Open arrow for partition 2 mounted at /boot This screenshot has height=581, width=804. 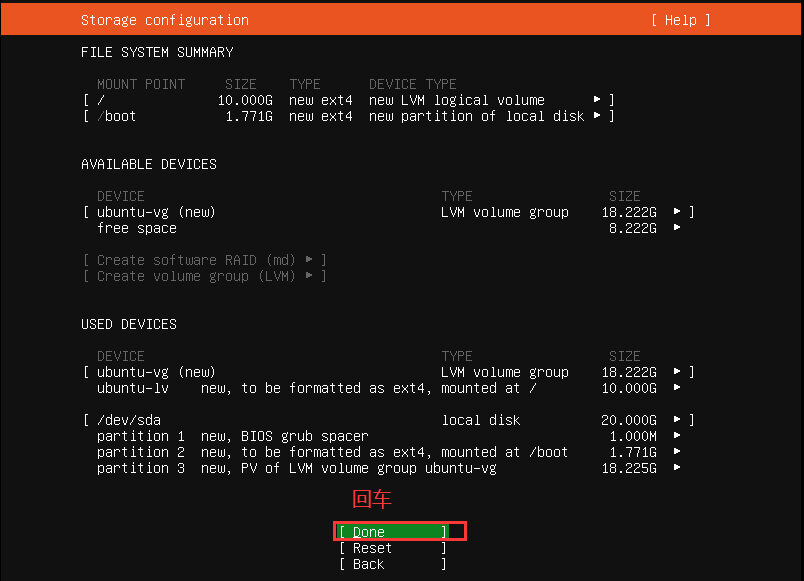[x=677, y=452]
